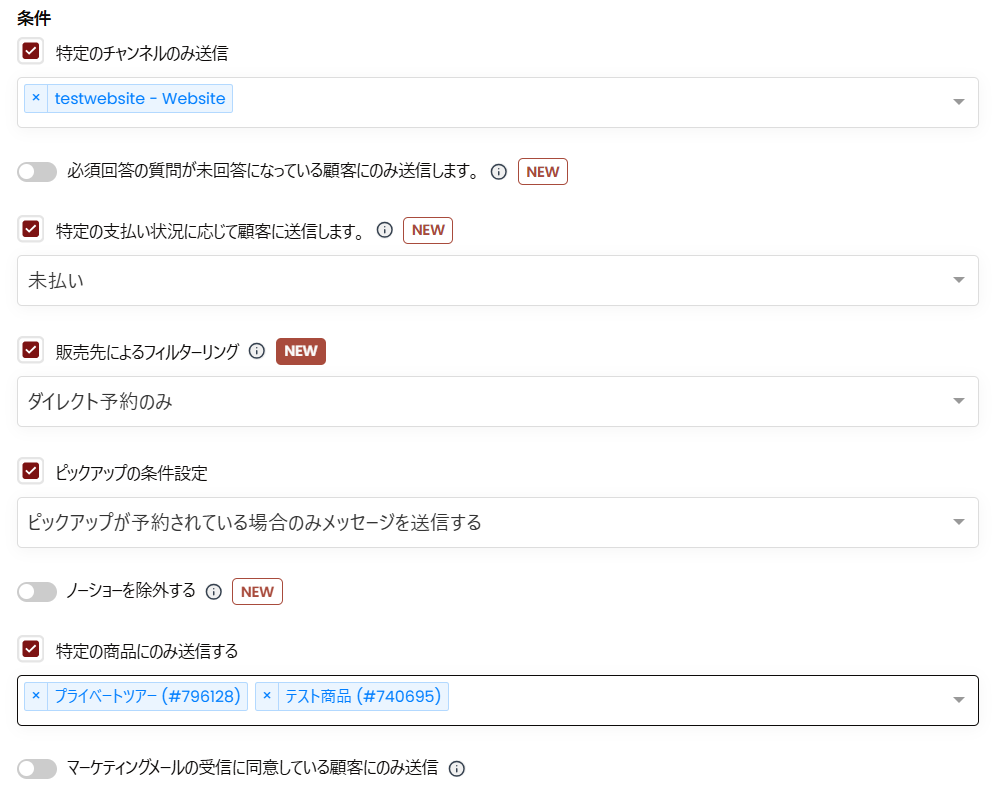Enable the ノーショーを除外する toggle

(37, 592)
